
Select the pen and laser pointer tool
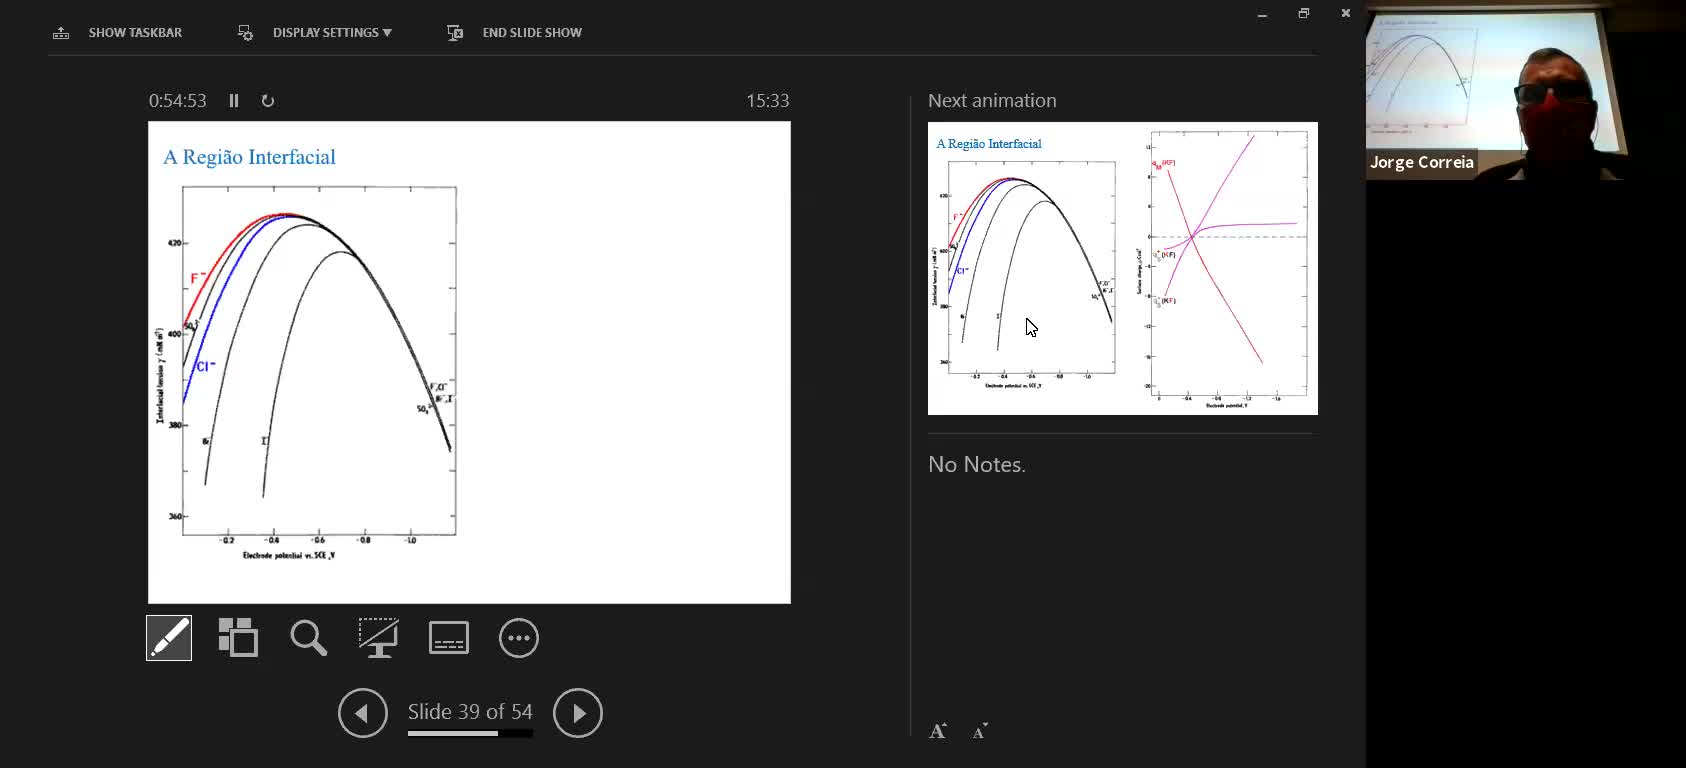(x=169, y=638)
